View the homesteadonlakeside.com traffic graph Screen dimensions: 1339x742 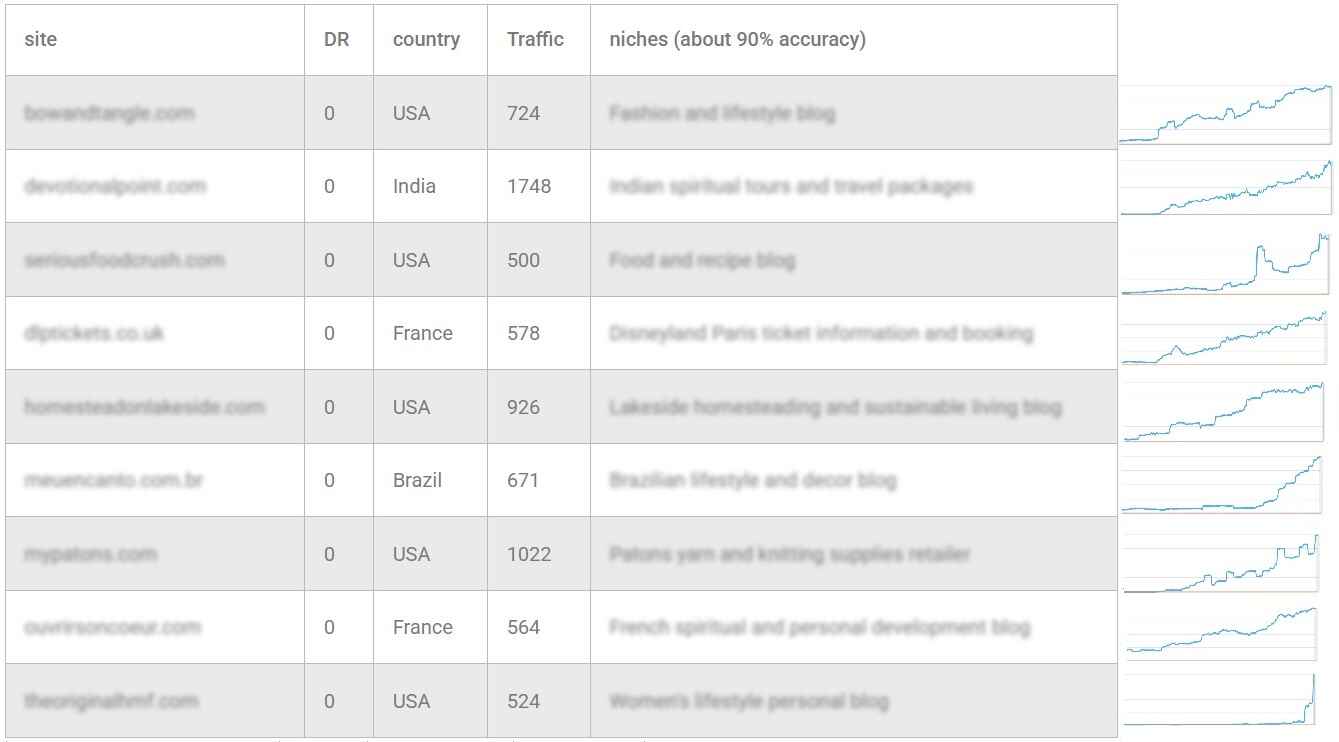coord(1225,411)
